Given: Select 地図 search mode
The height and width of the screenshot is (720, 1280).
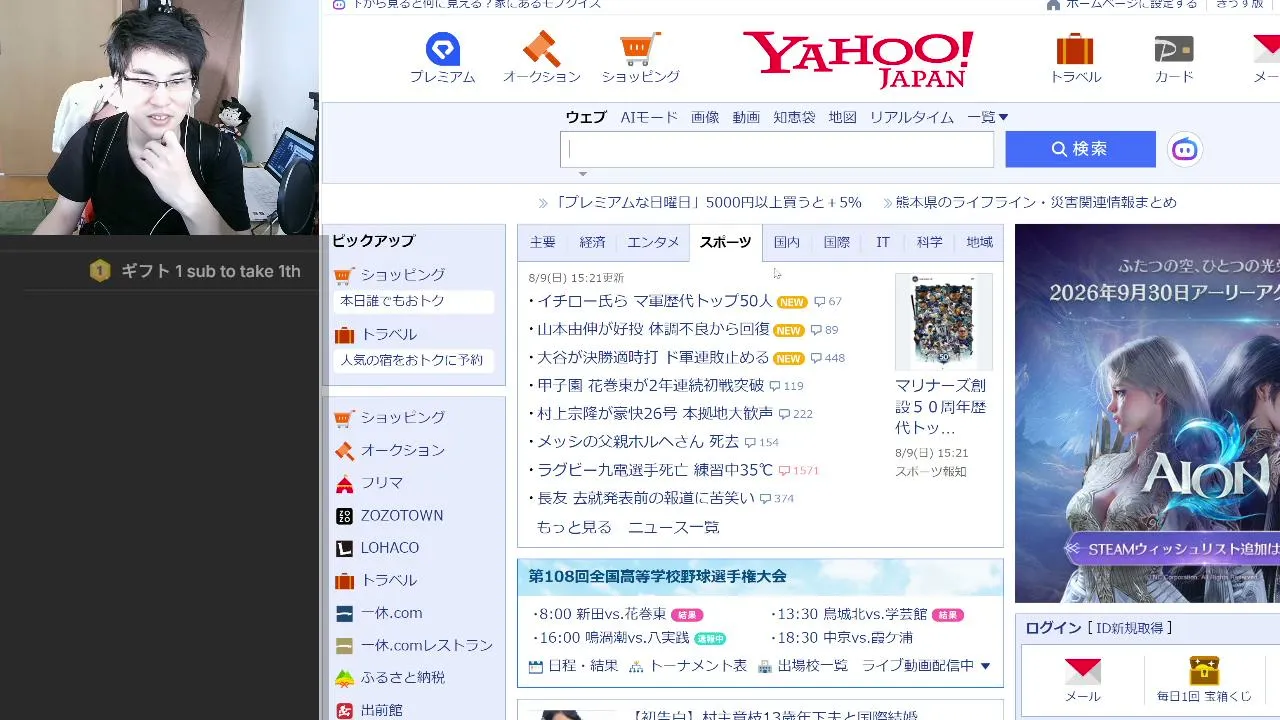Looking at the screenshot, I should click(842, 117).
